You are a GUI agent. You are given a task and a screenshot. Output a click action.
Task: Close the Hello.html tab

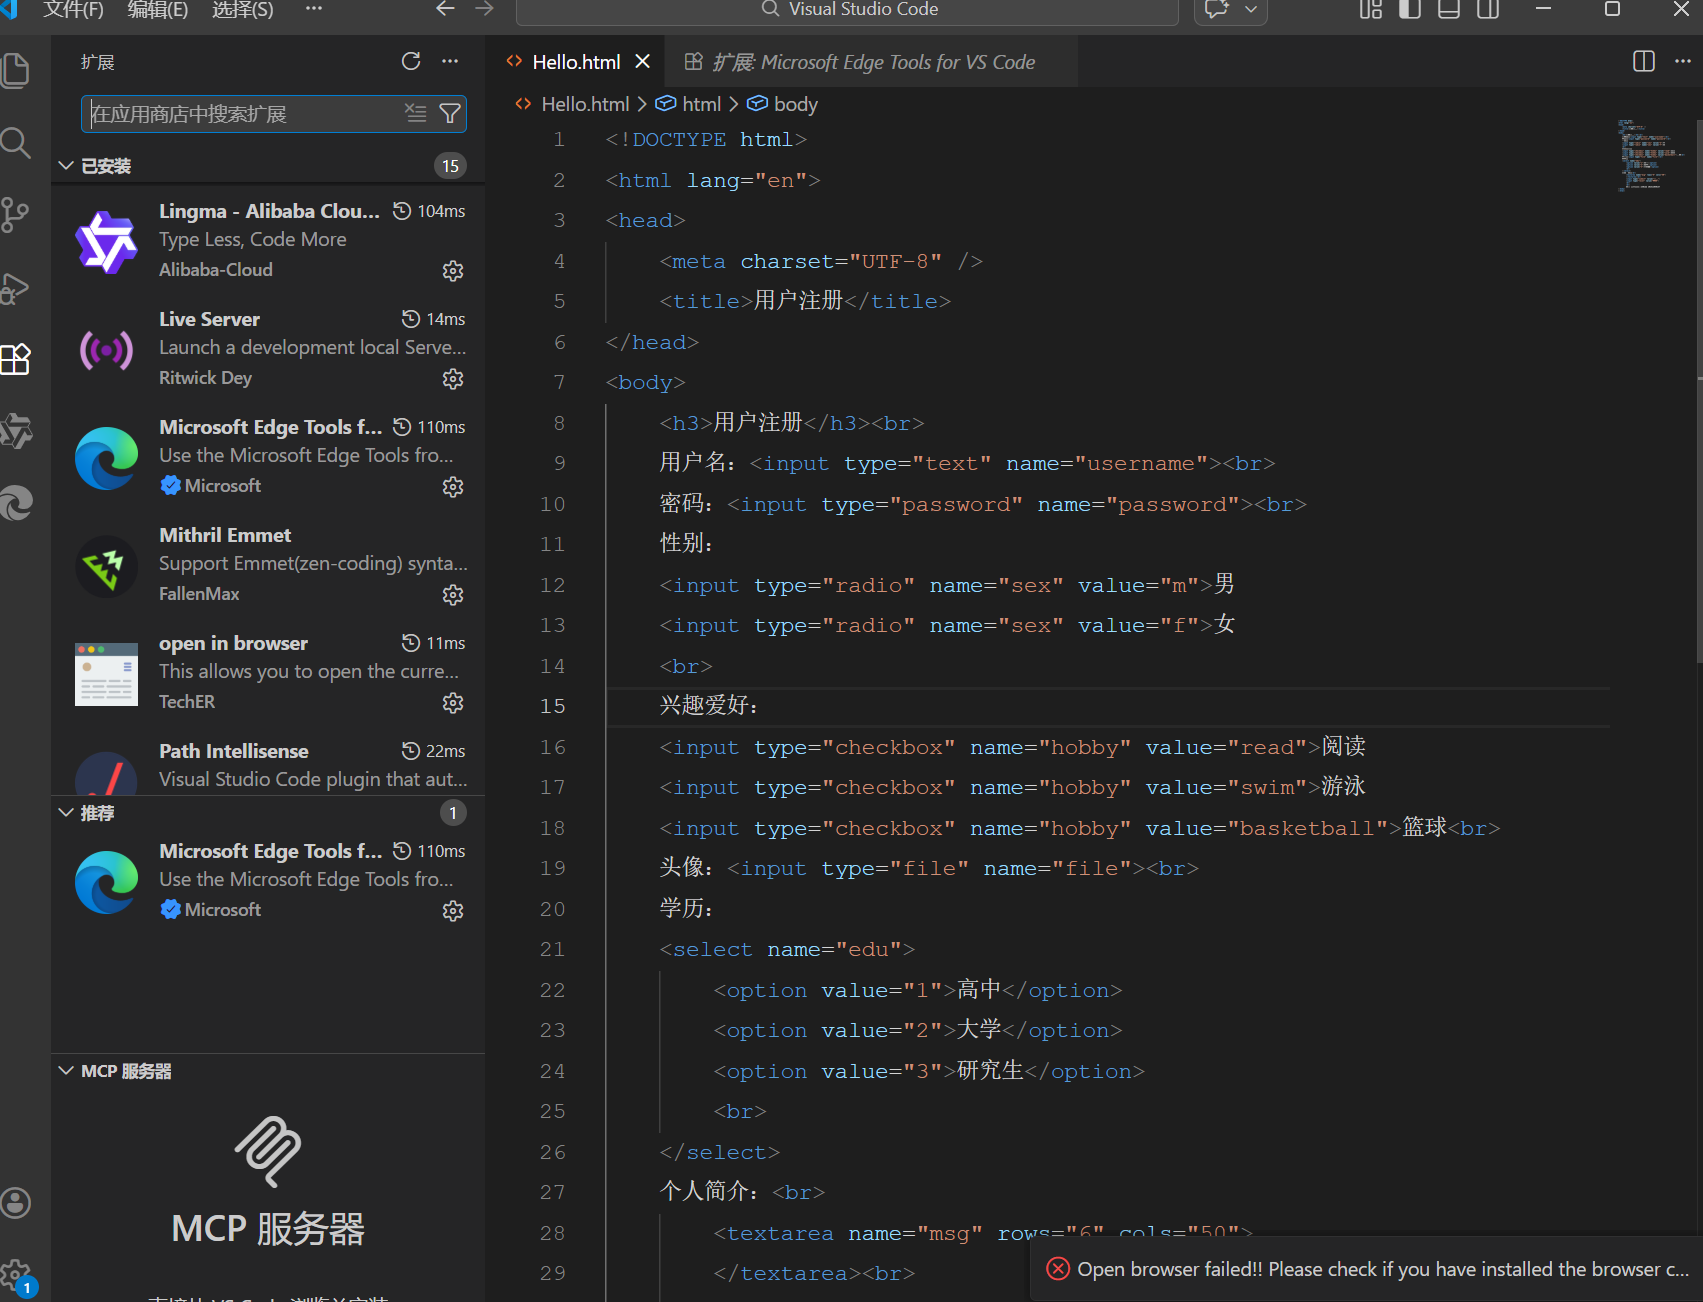643,62
